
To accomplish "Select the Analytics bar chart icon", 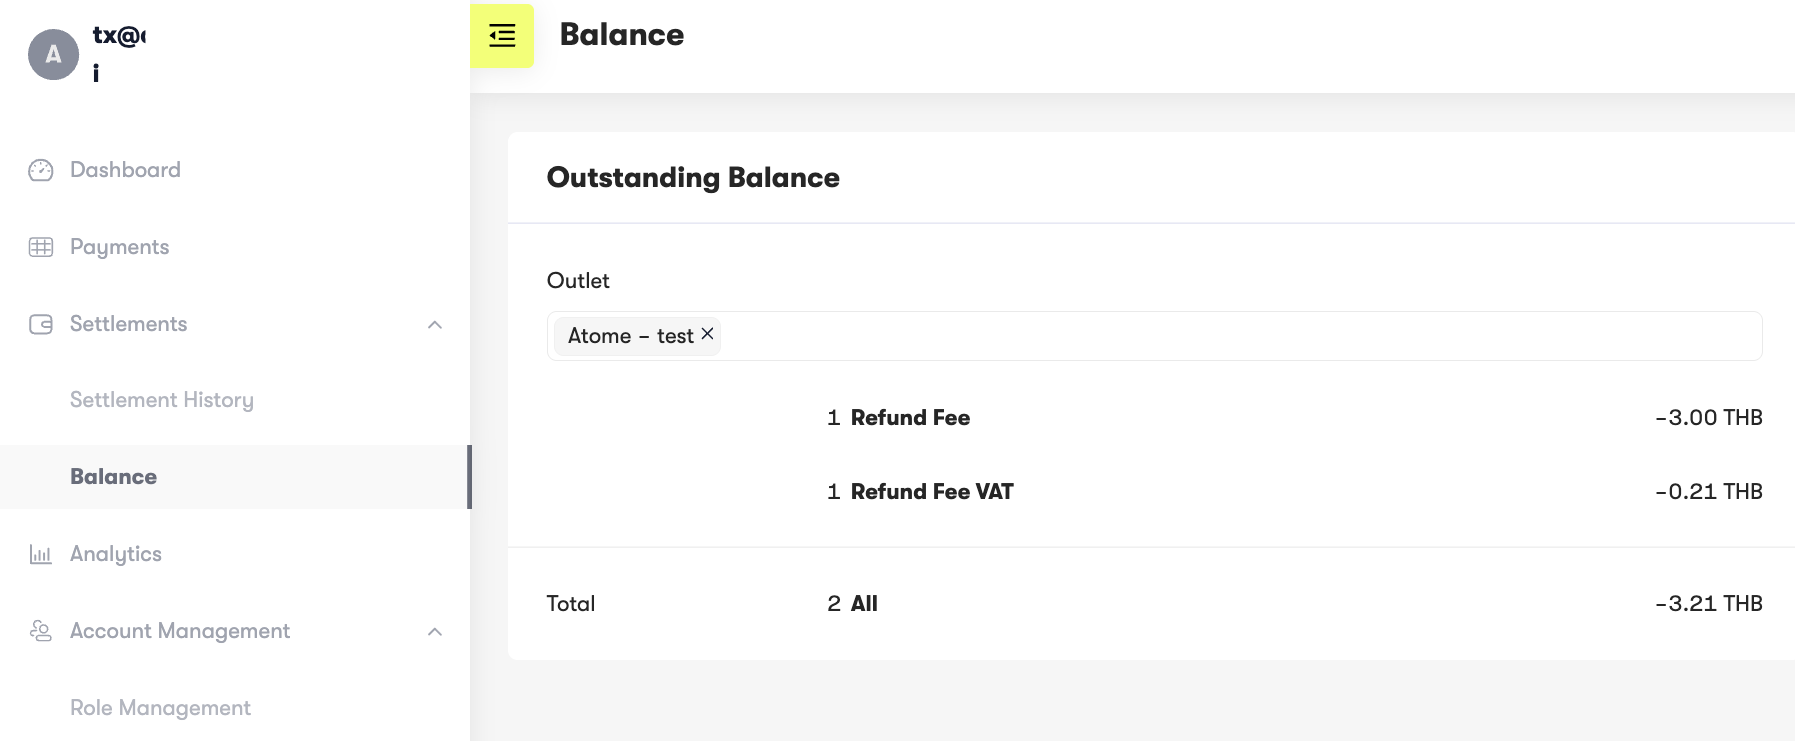I will [39, 553].
